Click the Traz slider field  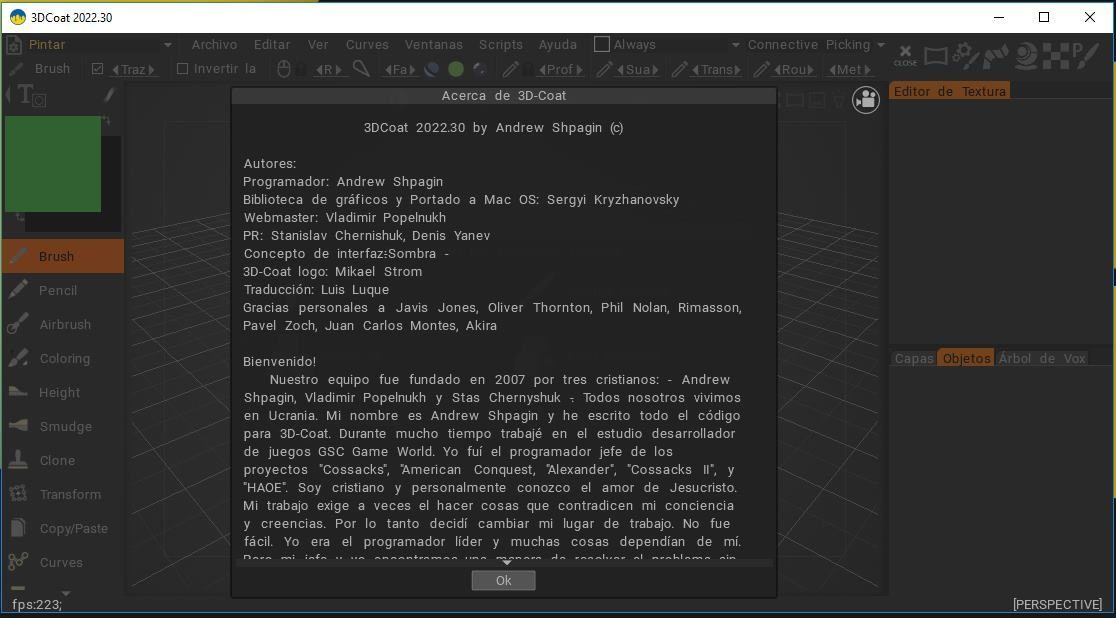[134, 69]
